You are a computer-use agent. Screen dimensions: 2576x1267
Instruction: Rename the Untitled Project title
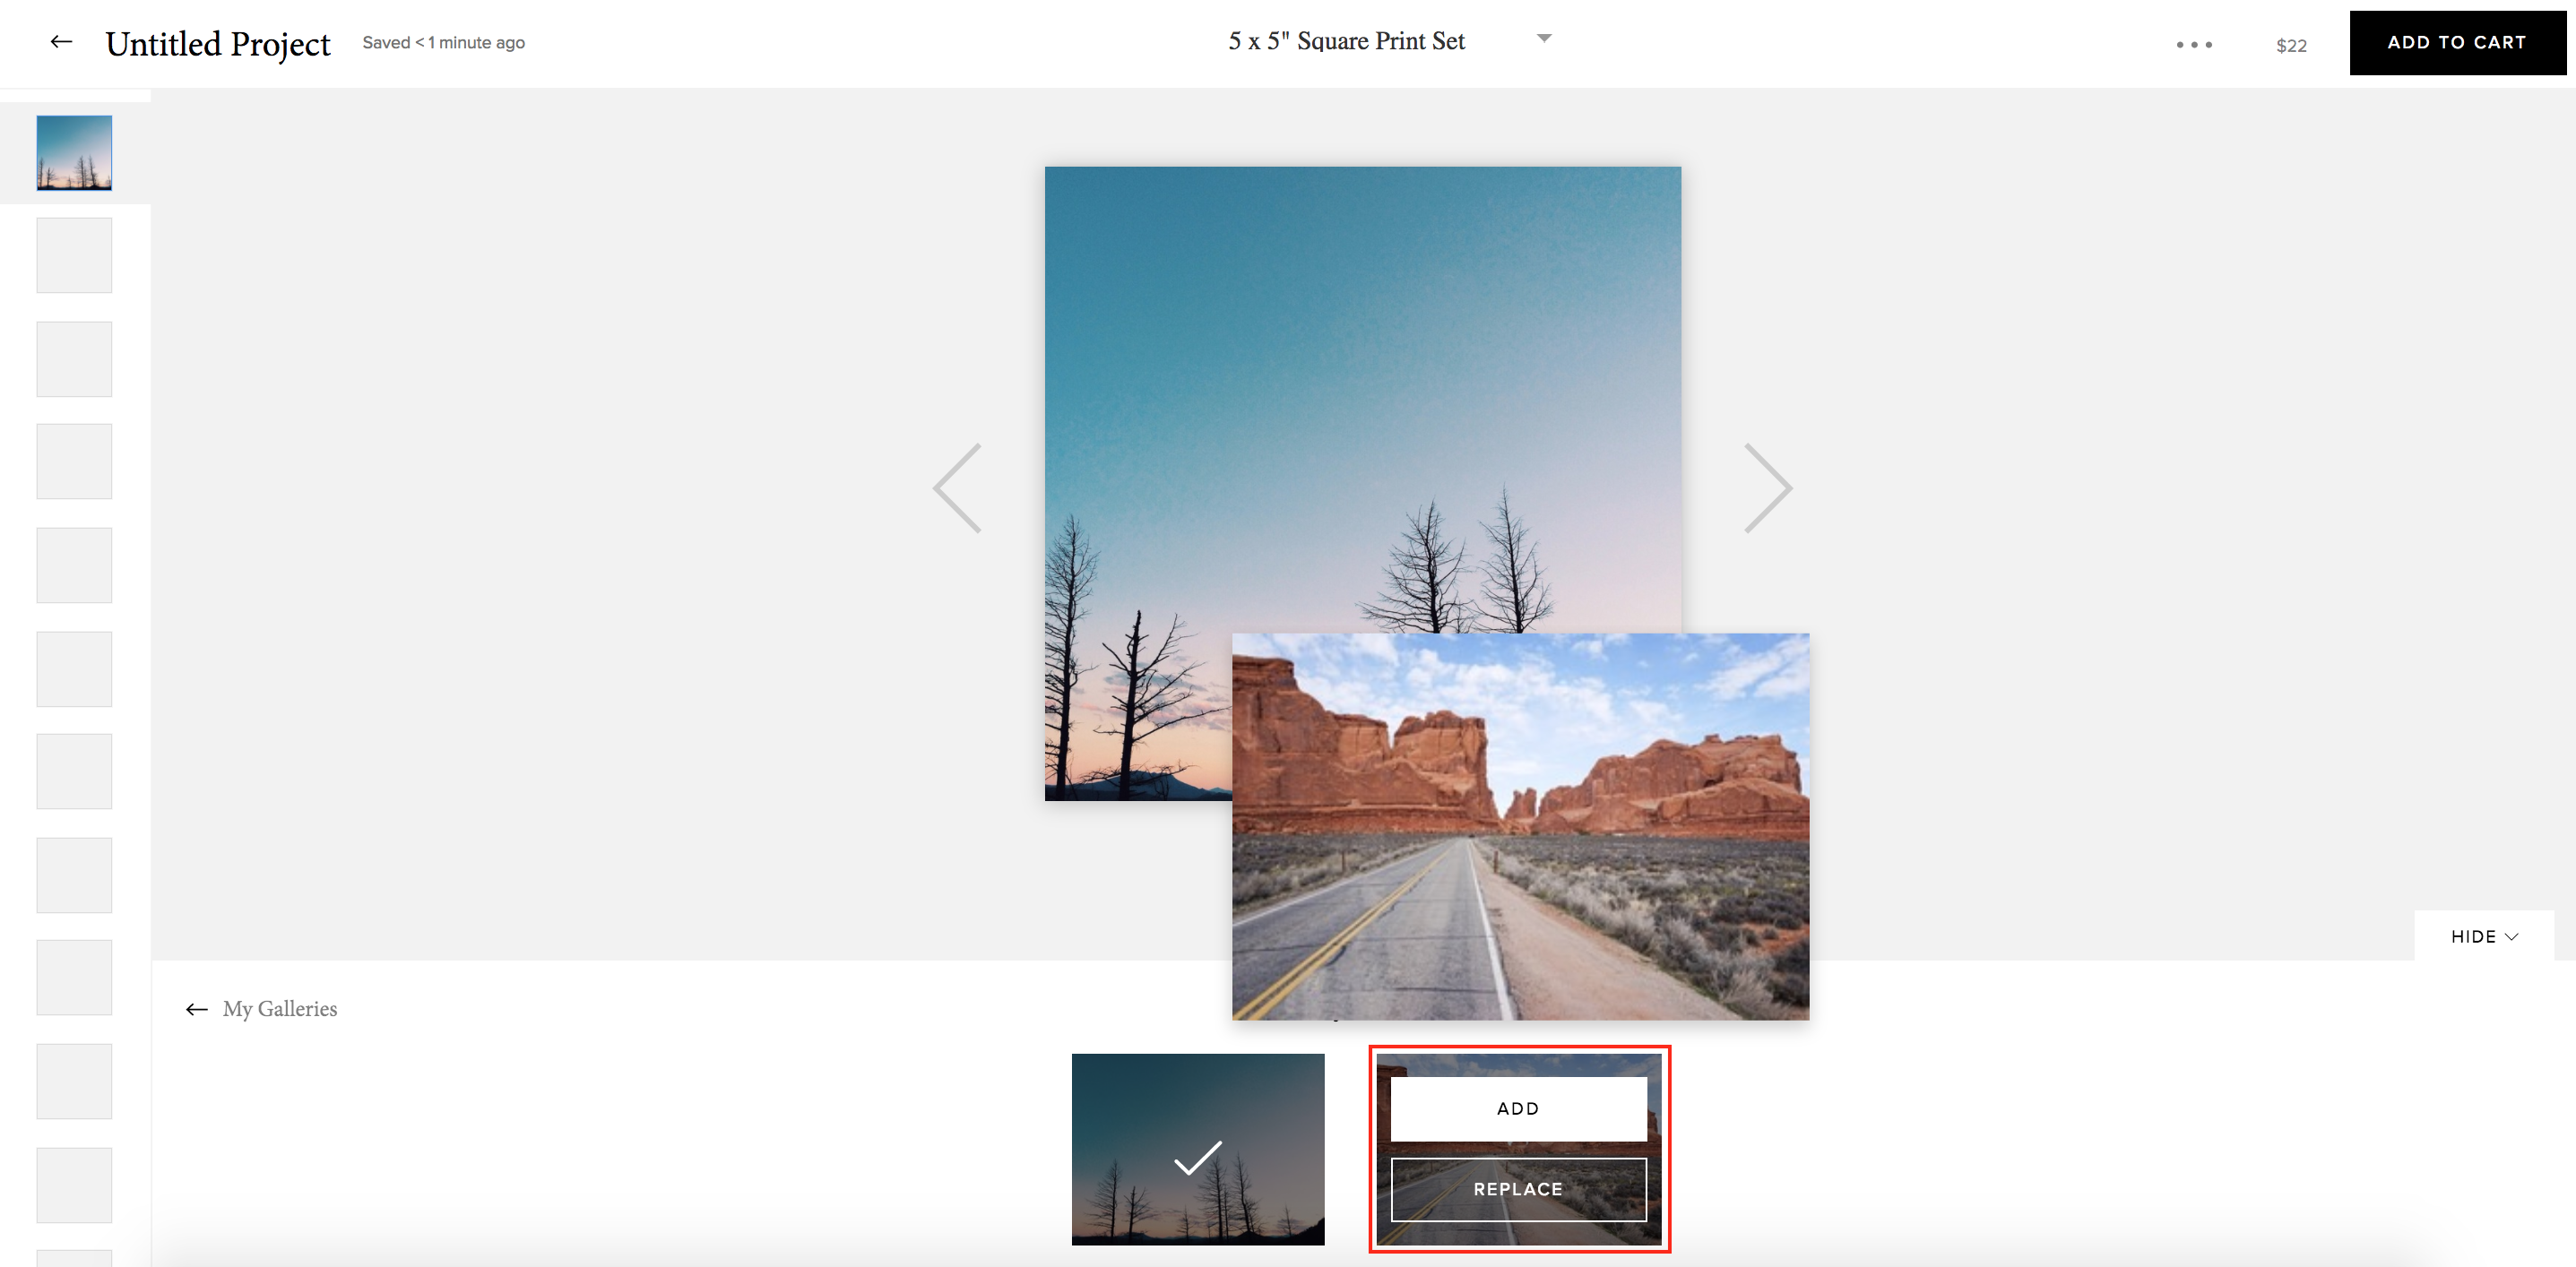[218, 44]
